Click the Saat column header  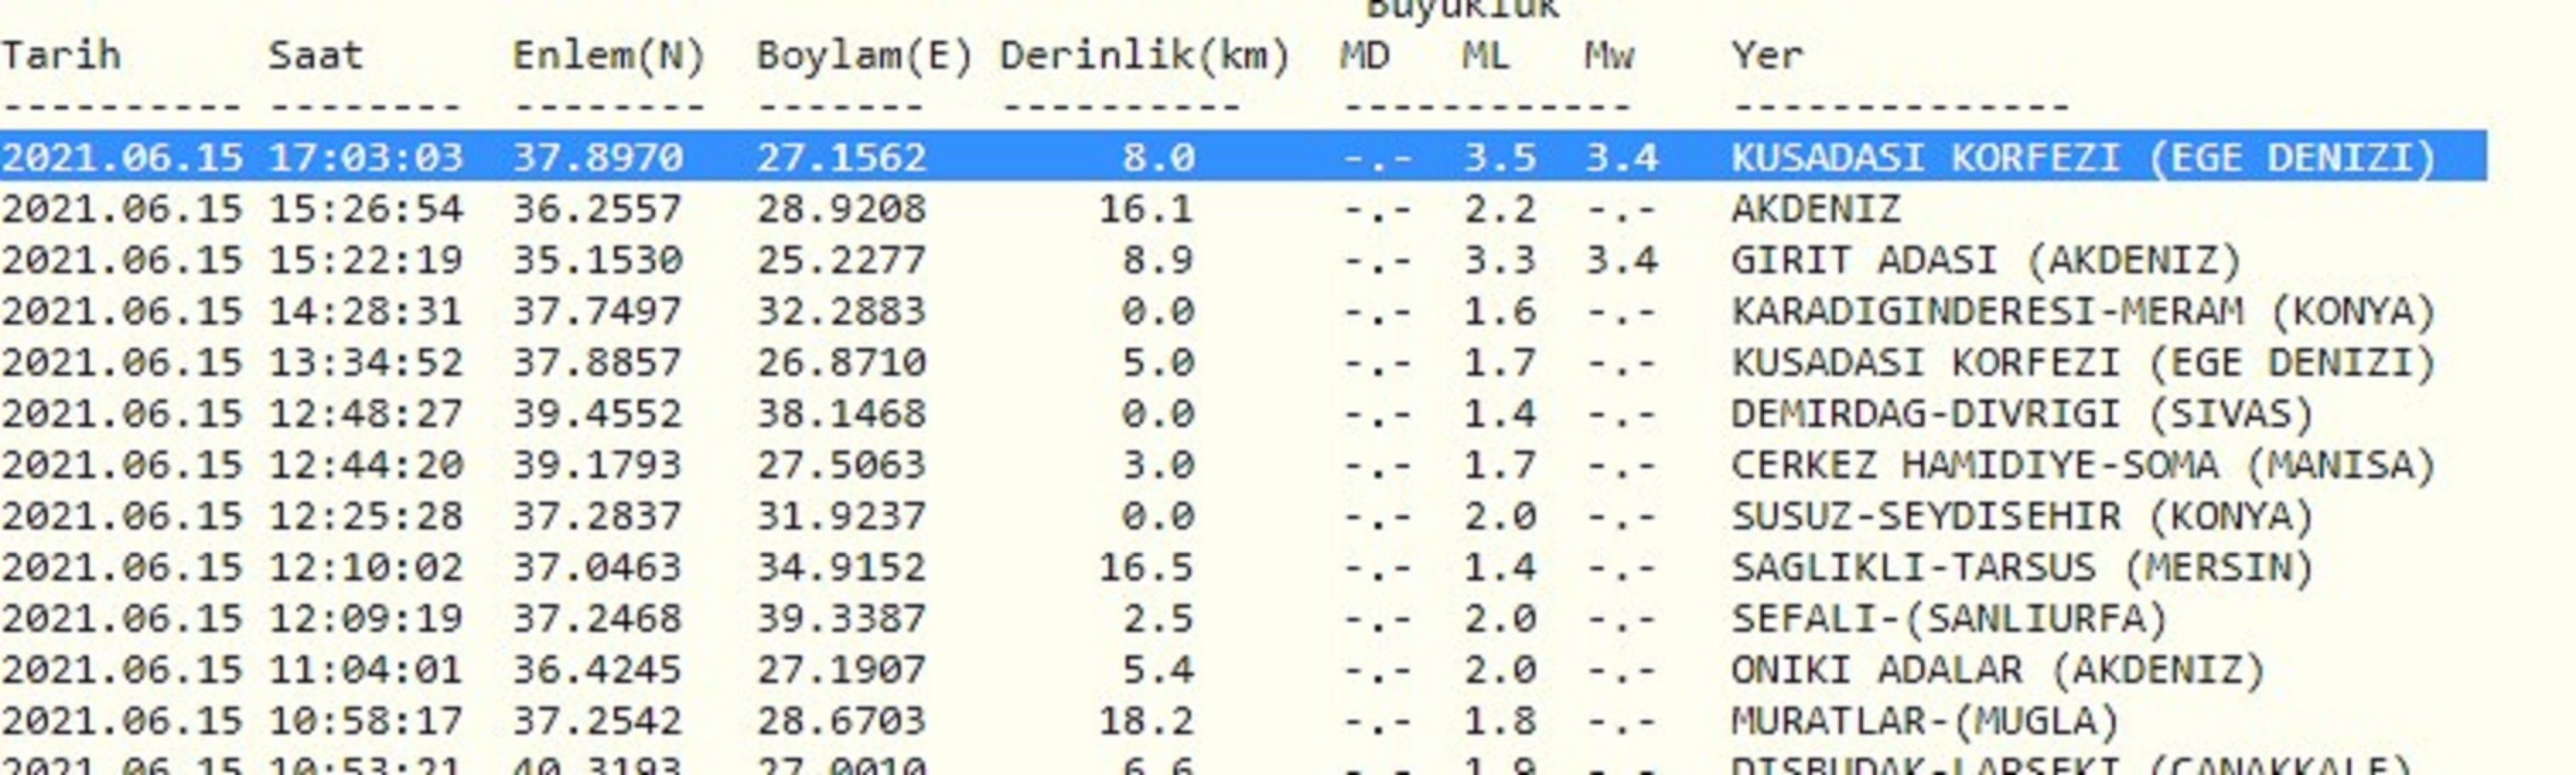tap(315, 56)
